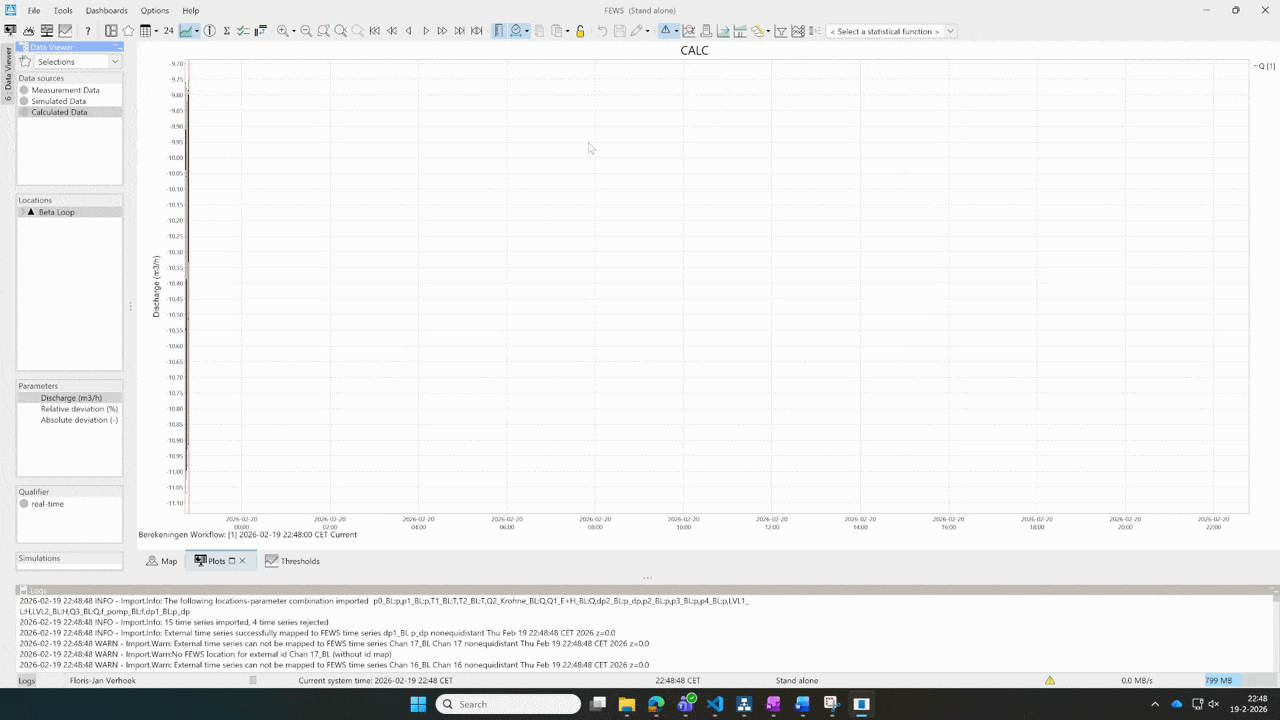Open the Tools menu
The width and height of the screenshot is (1280, 720).
click(x=63, y=10)
